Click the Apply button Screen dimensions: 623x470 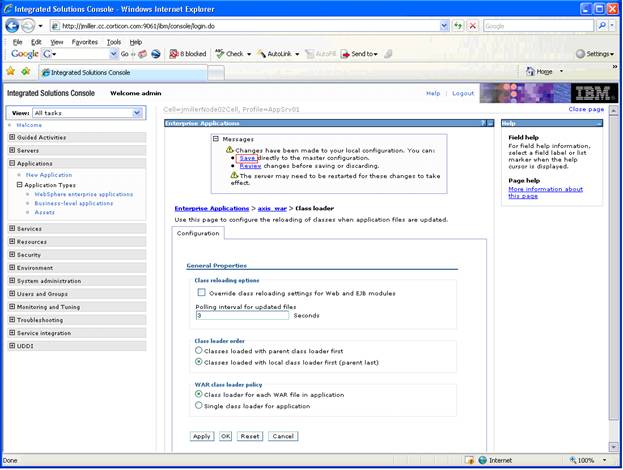pyautogui.click(x=202, y=436)
